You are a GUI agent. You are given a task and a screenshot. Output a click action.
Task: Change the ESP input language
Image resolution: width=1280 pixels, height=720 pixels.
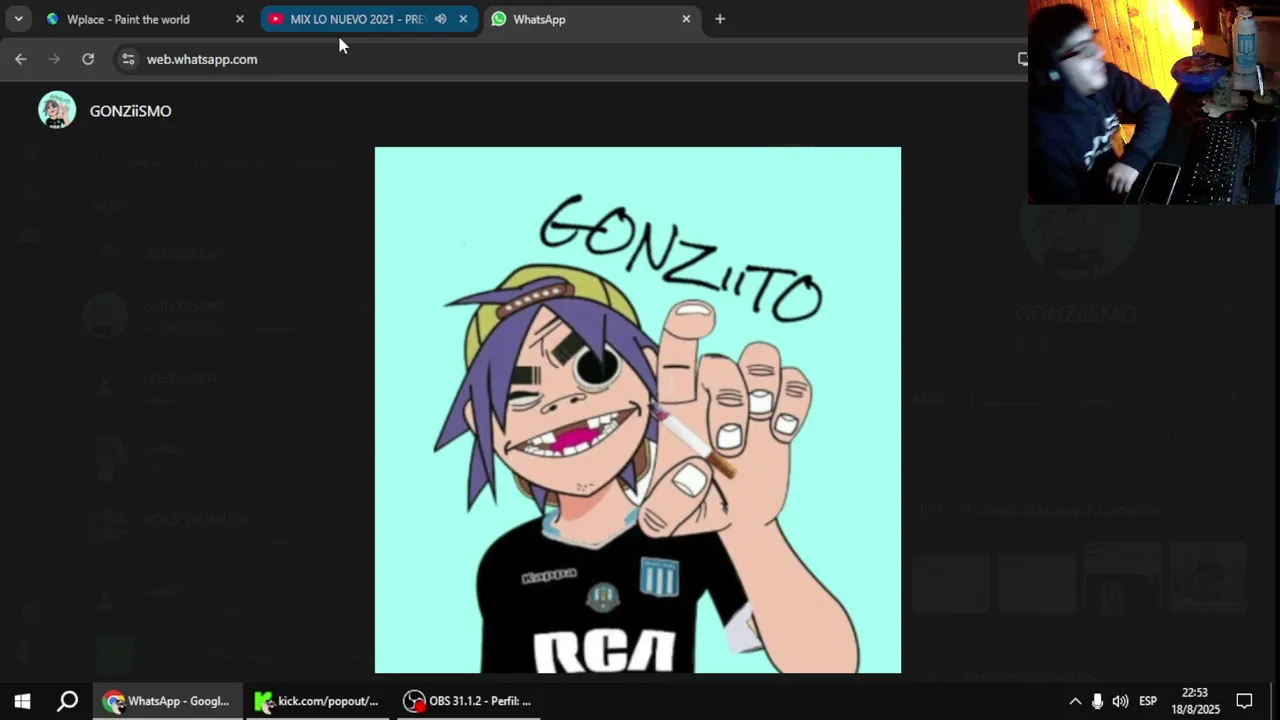(1148, 701)
